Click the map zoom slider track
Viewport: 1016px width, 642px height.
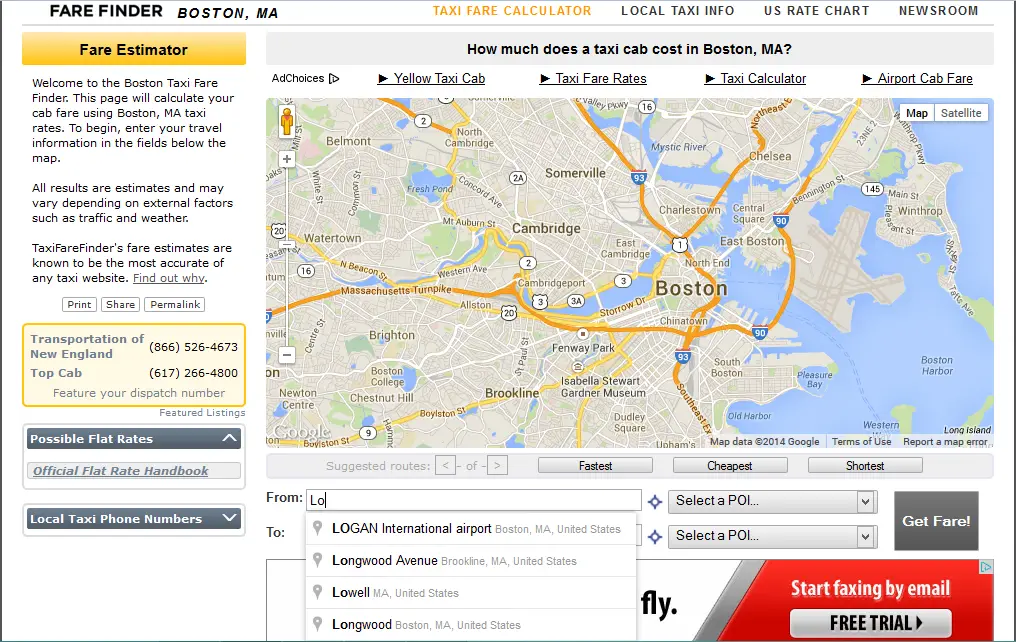287,259
